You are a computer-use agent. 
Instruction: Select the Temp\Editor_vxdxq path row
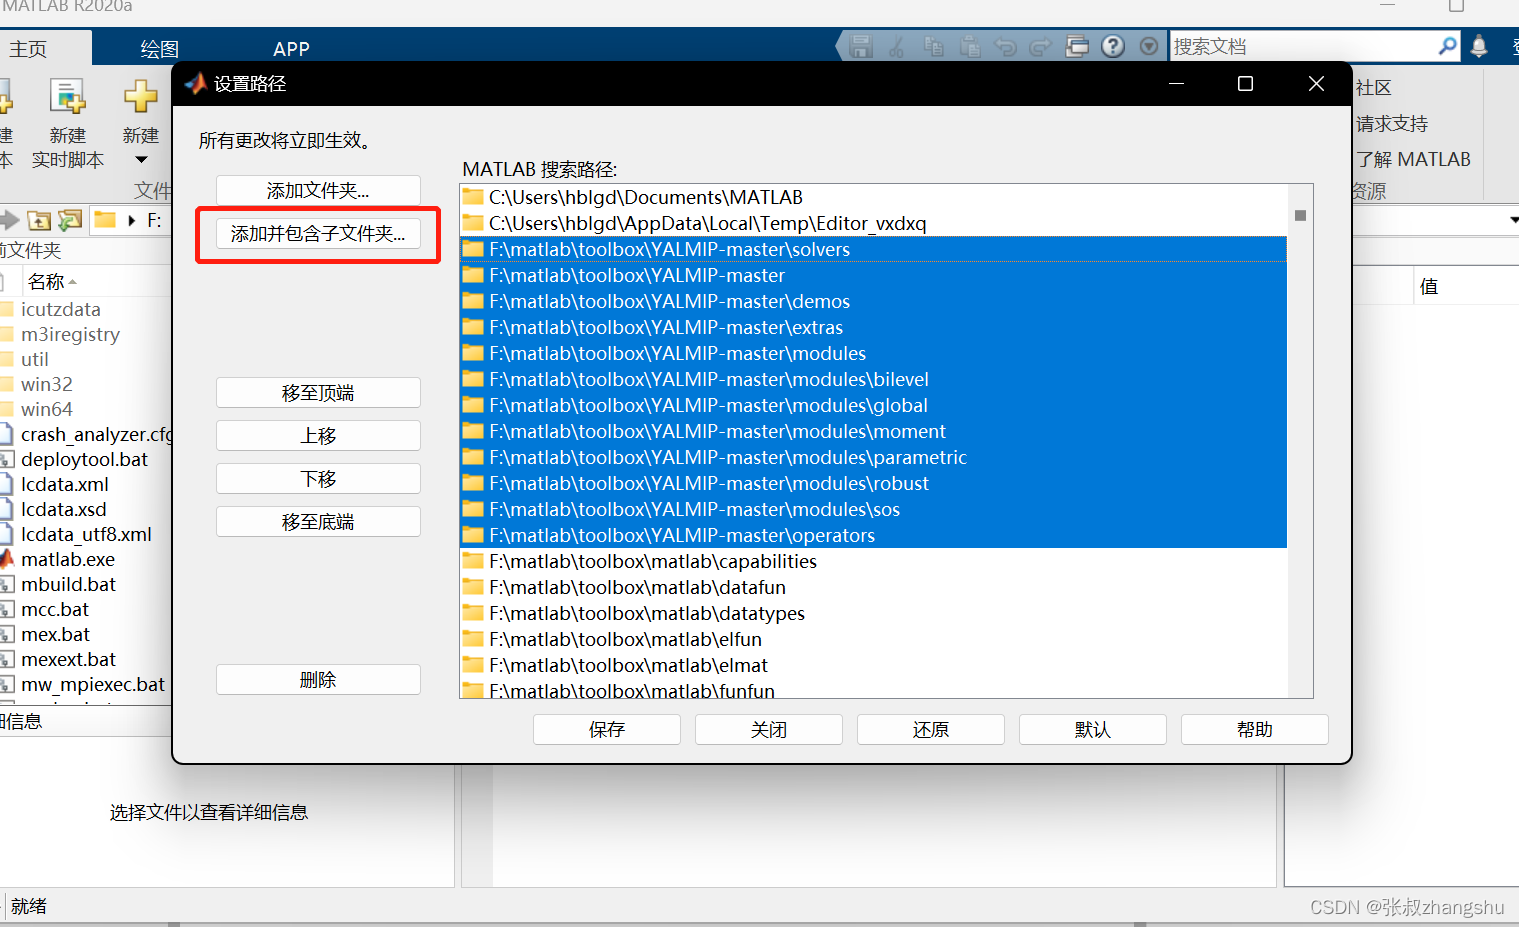click(873, 223)
